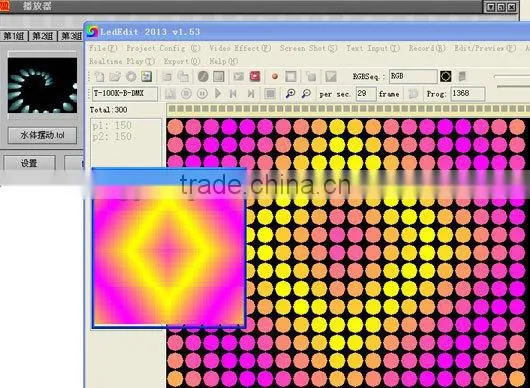Click the first gray icon after controller model box

coord(170,94)
